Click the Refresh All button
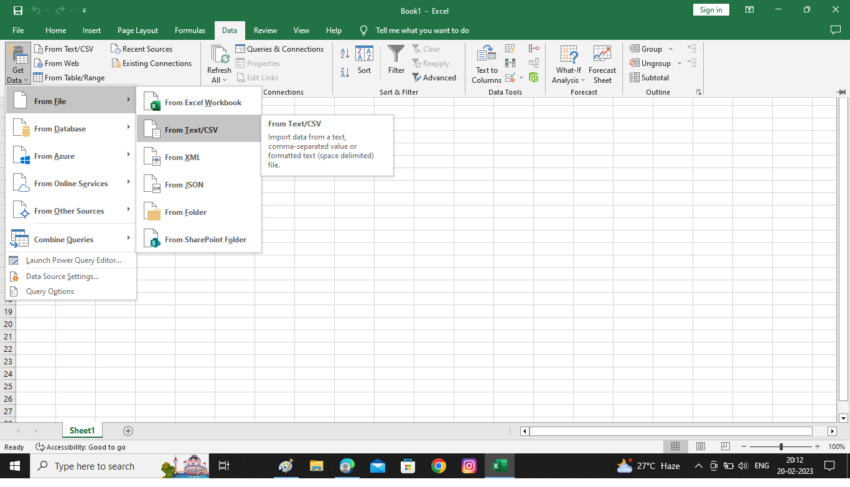 click(219, 64)
